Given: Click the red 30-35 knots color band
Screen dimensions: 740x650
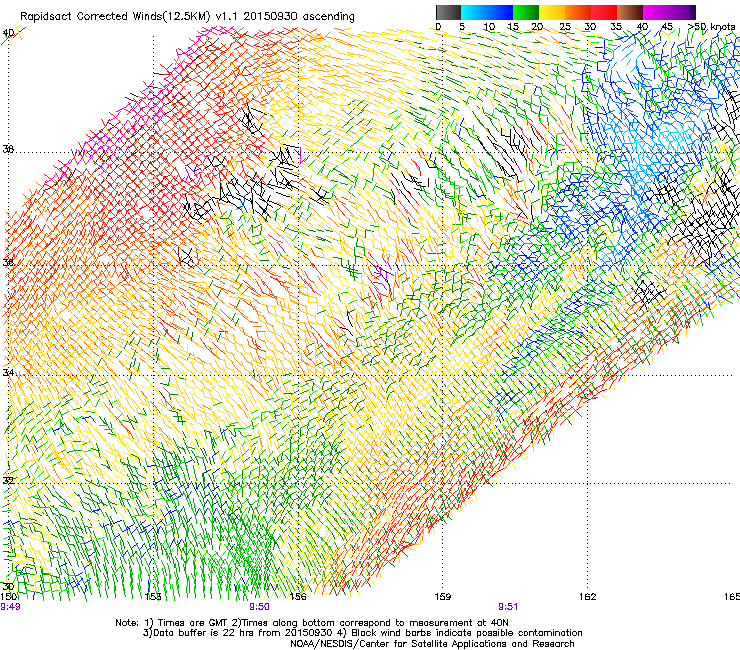Looking at the screenshot, I should pyautogui.click(x=604, y=12).
